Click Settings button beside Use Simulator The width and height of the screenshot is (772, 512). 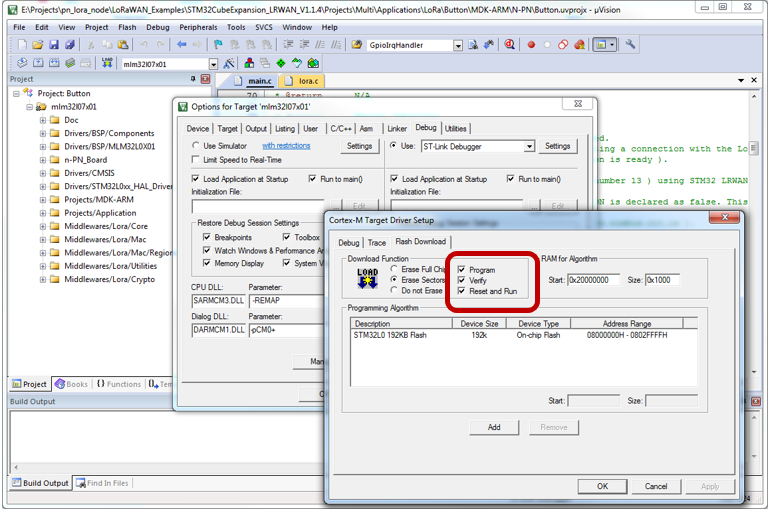click(359, 146)
